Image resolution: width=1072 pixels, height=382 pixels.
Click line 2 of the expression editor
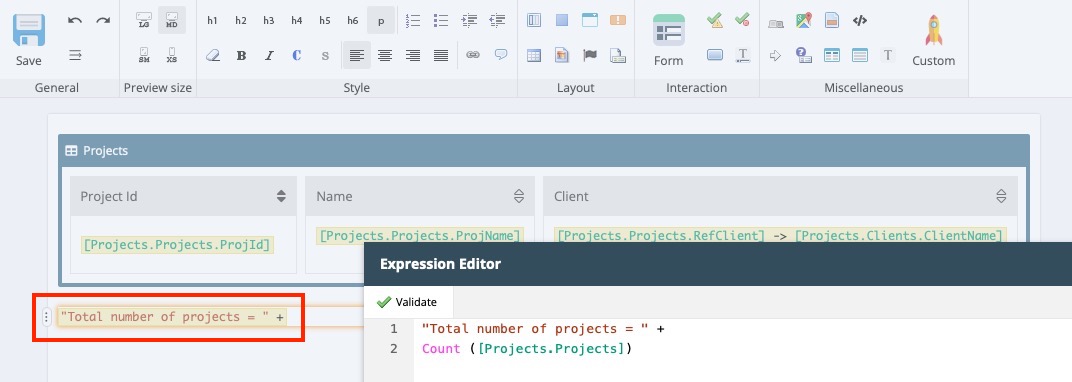(x=527, y=349)
